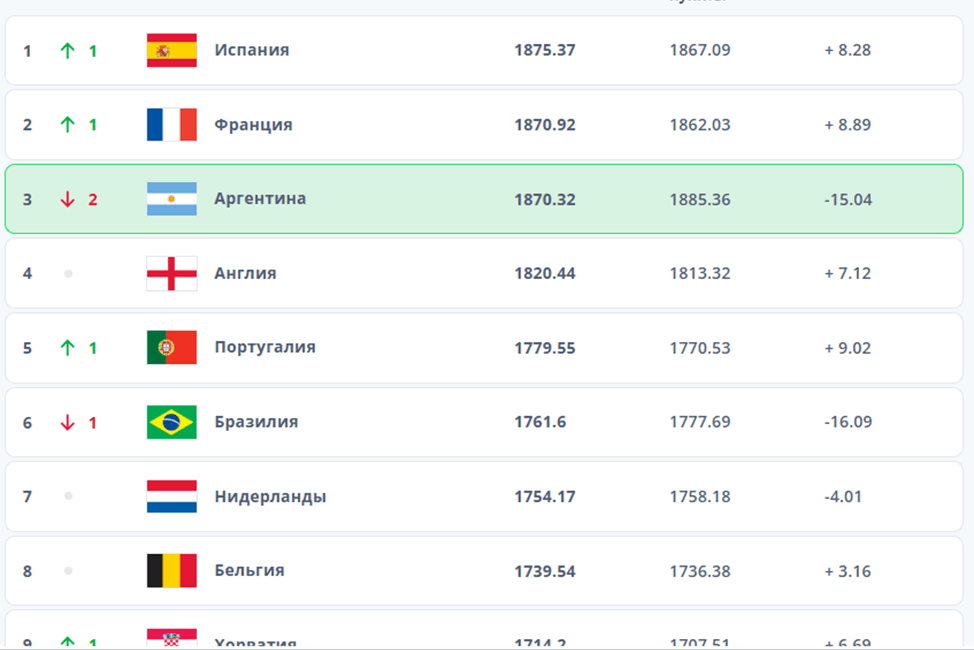
Task: Click the green up arrow beside Португалия
Action: coord(67,348)
